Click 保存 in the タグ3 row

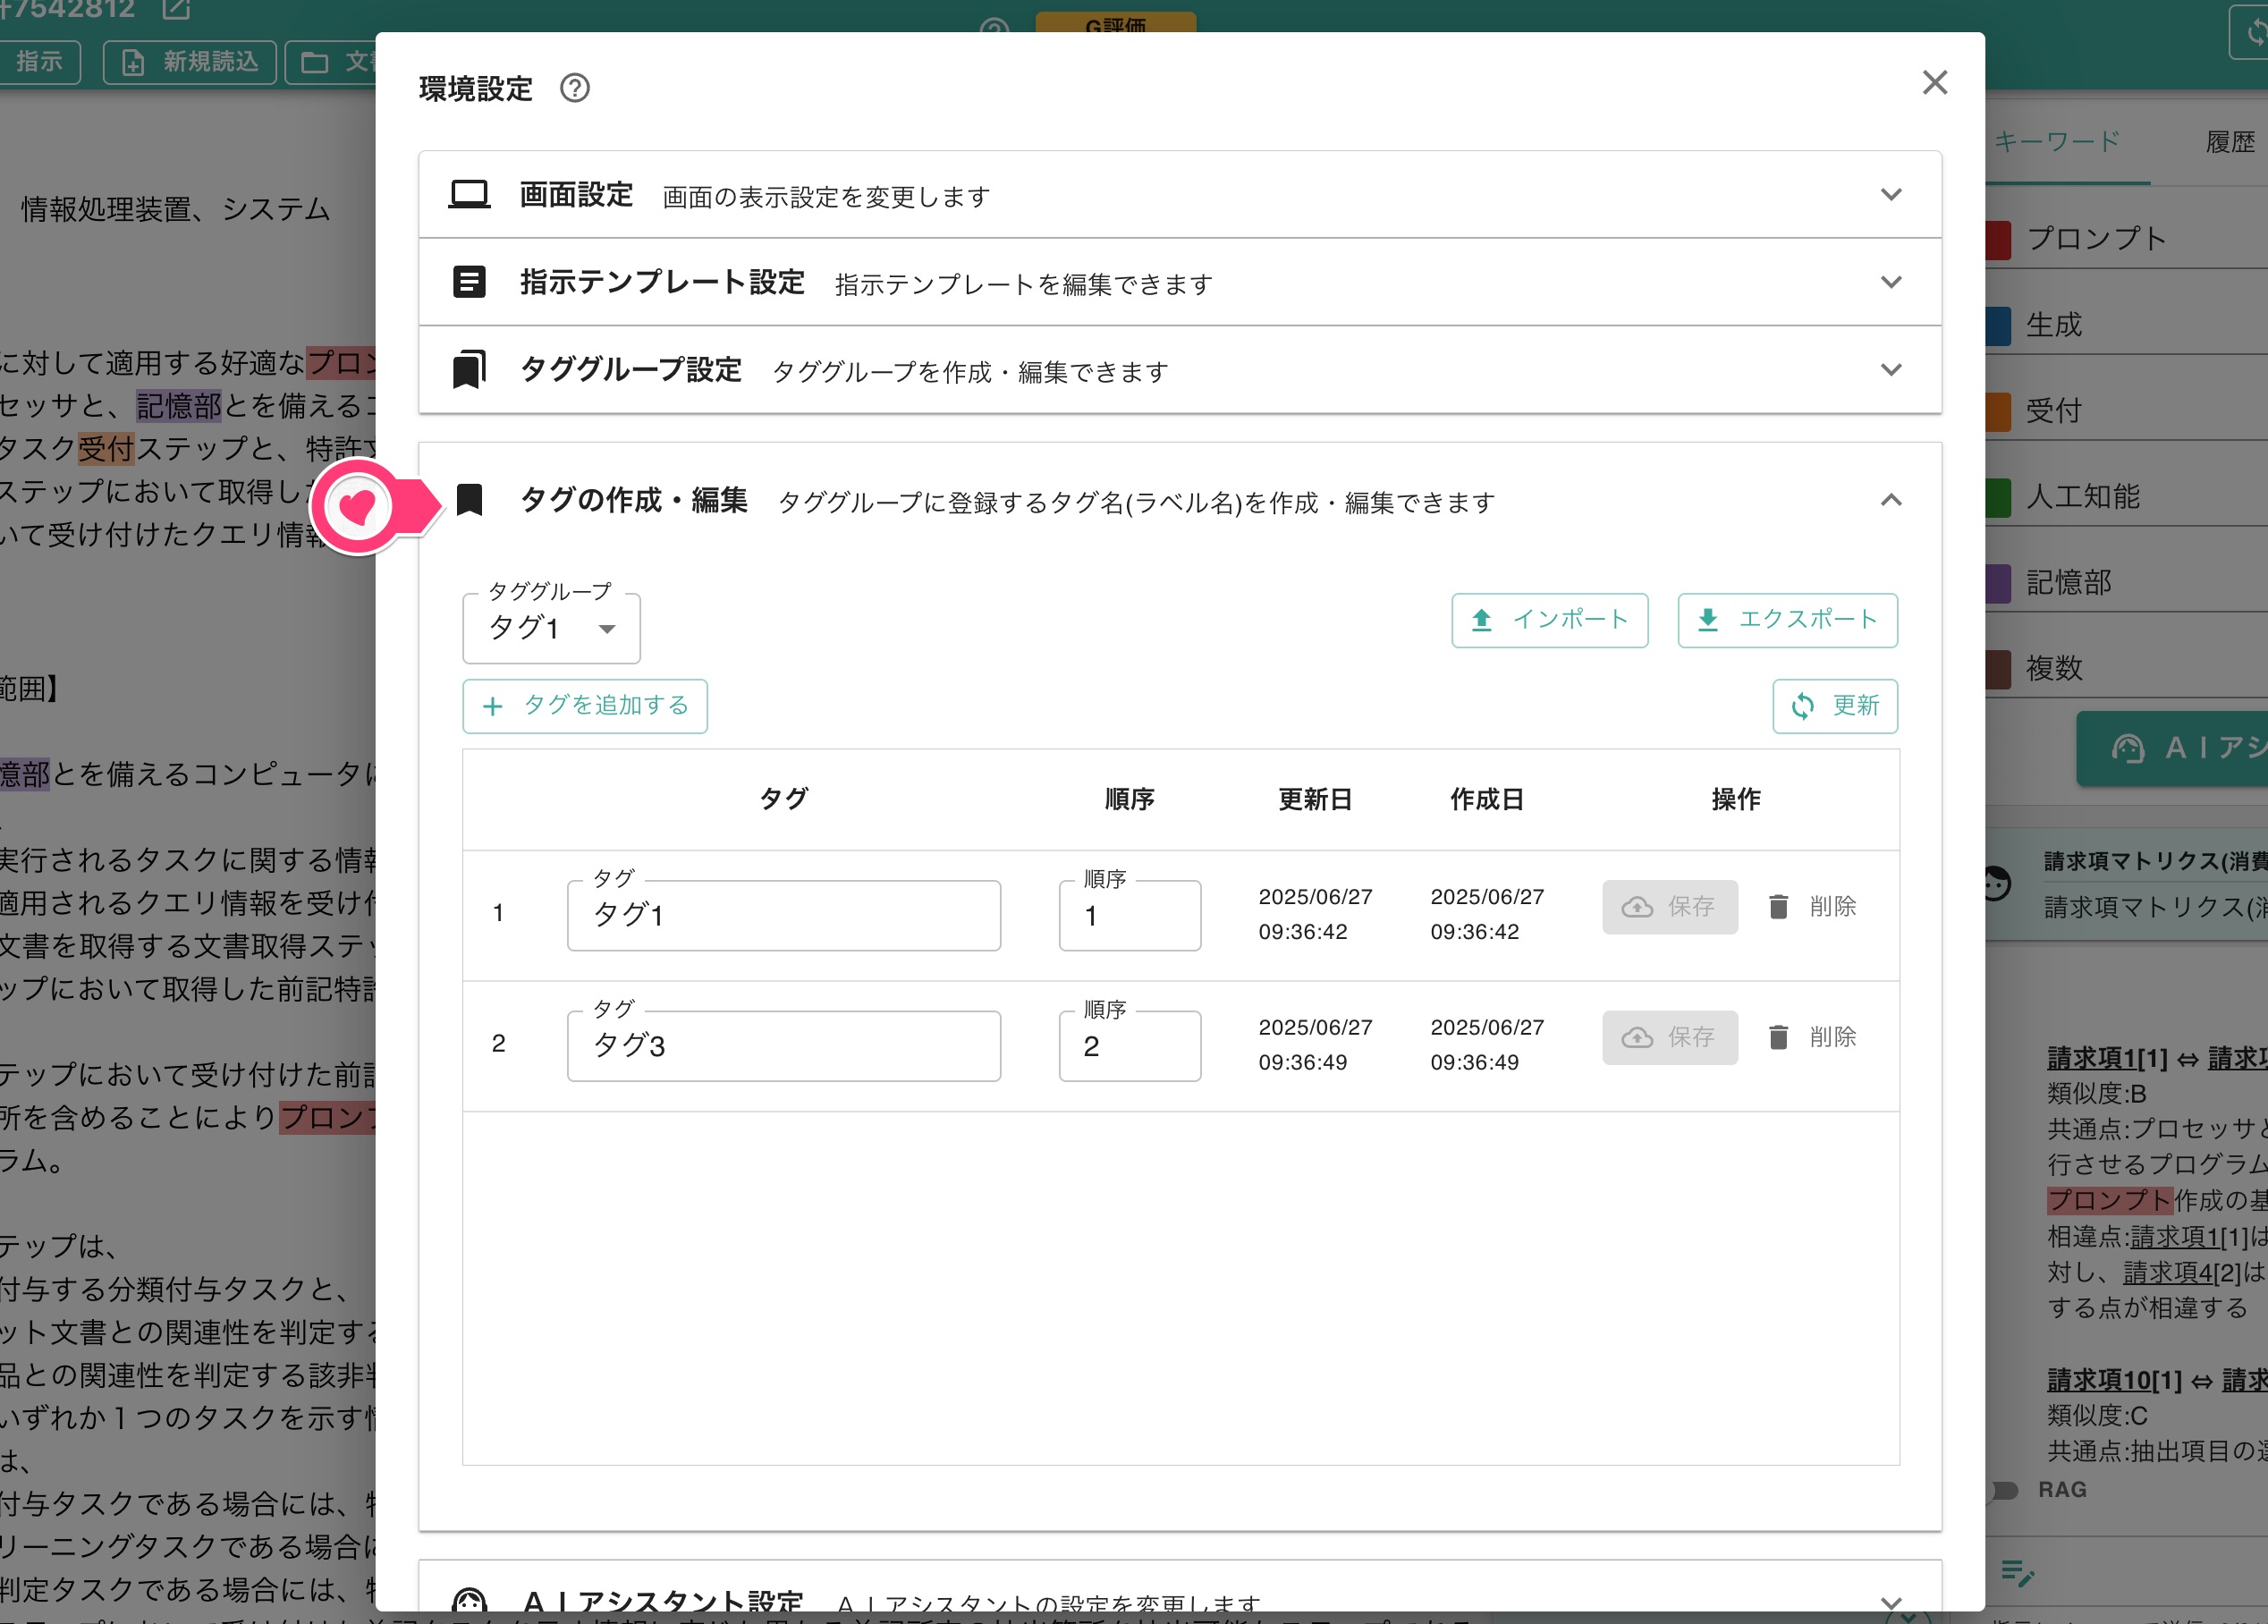(x=1669, y=1037)
